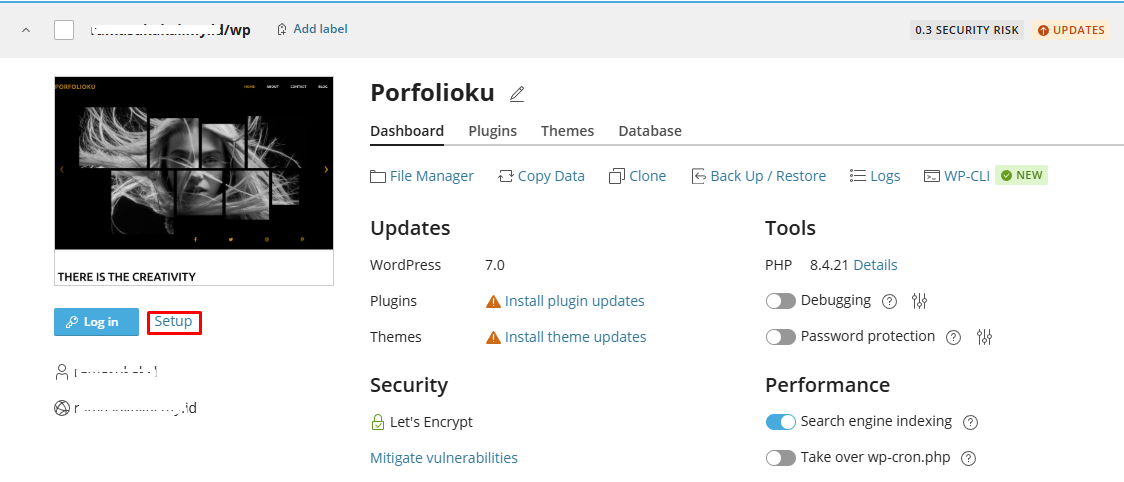Open the PHP Details link
The width and height of the screenshot is (1124, 482).
(875, 265)
